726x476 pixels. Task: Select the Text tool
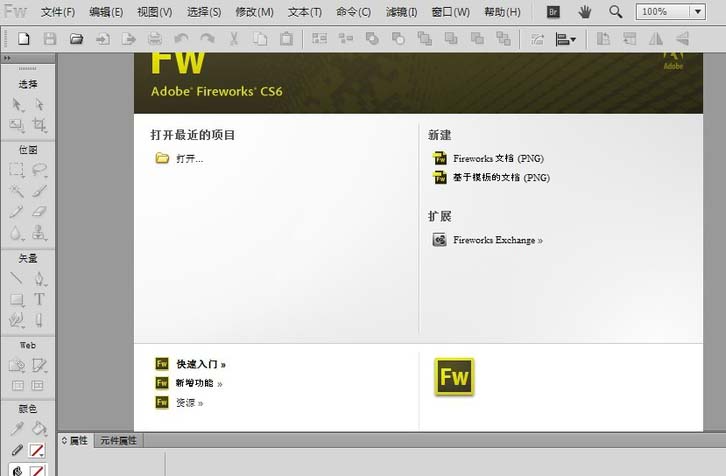pos(39,299)
